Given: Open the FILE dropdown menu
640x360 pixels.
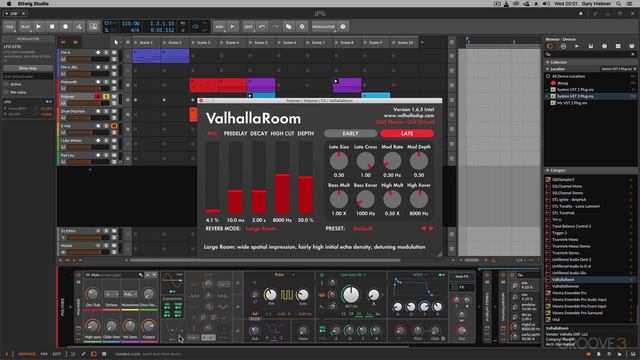Looking at the screenshot, I should pyautogui.click(x=9, y=27).
